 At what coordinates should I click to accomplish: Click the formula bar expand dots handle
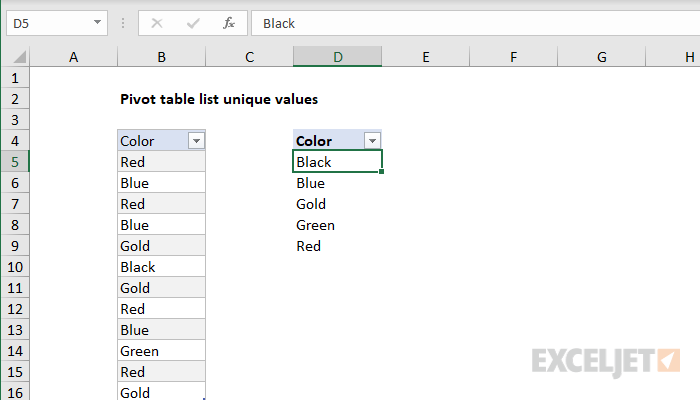point(123,23)
